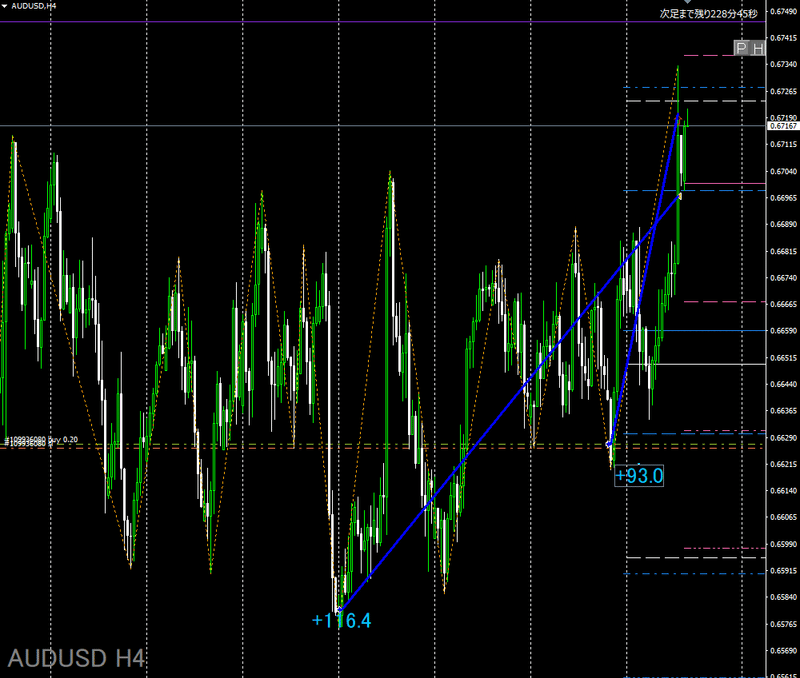Click the 0.65690 price scale value
This screenshot has height=678, width=800.
point(783,651)
